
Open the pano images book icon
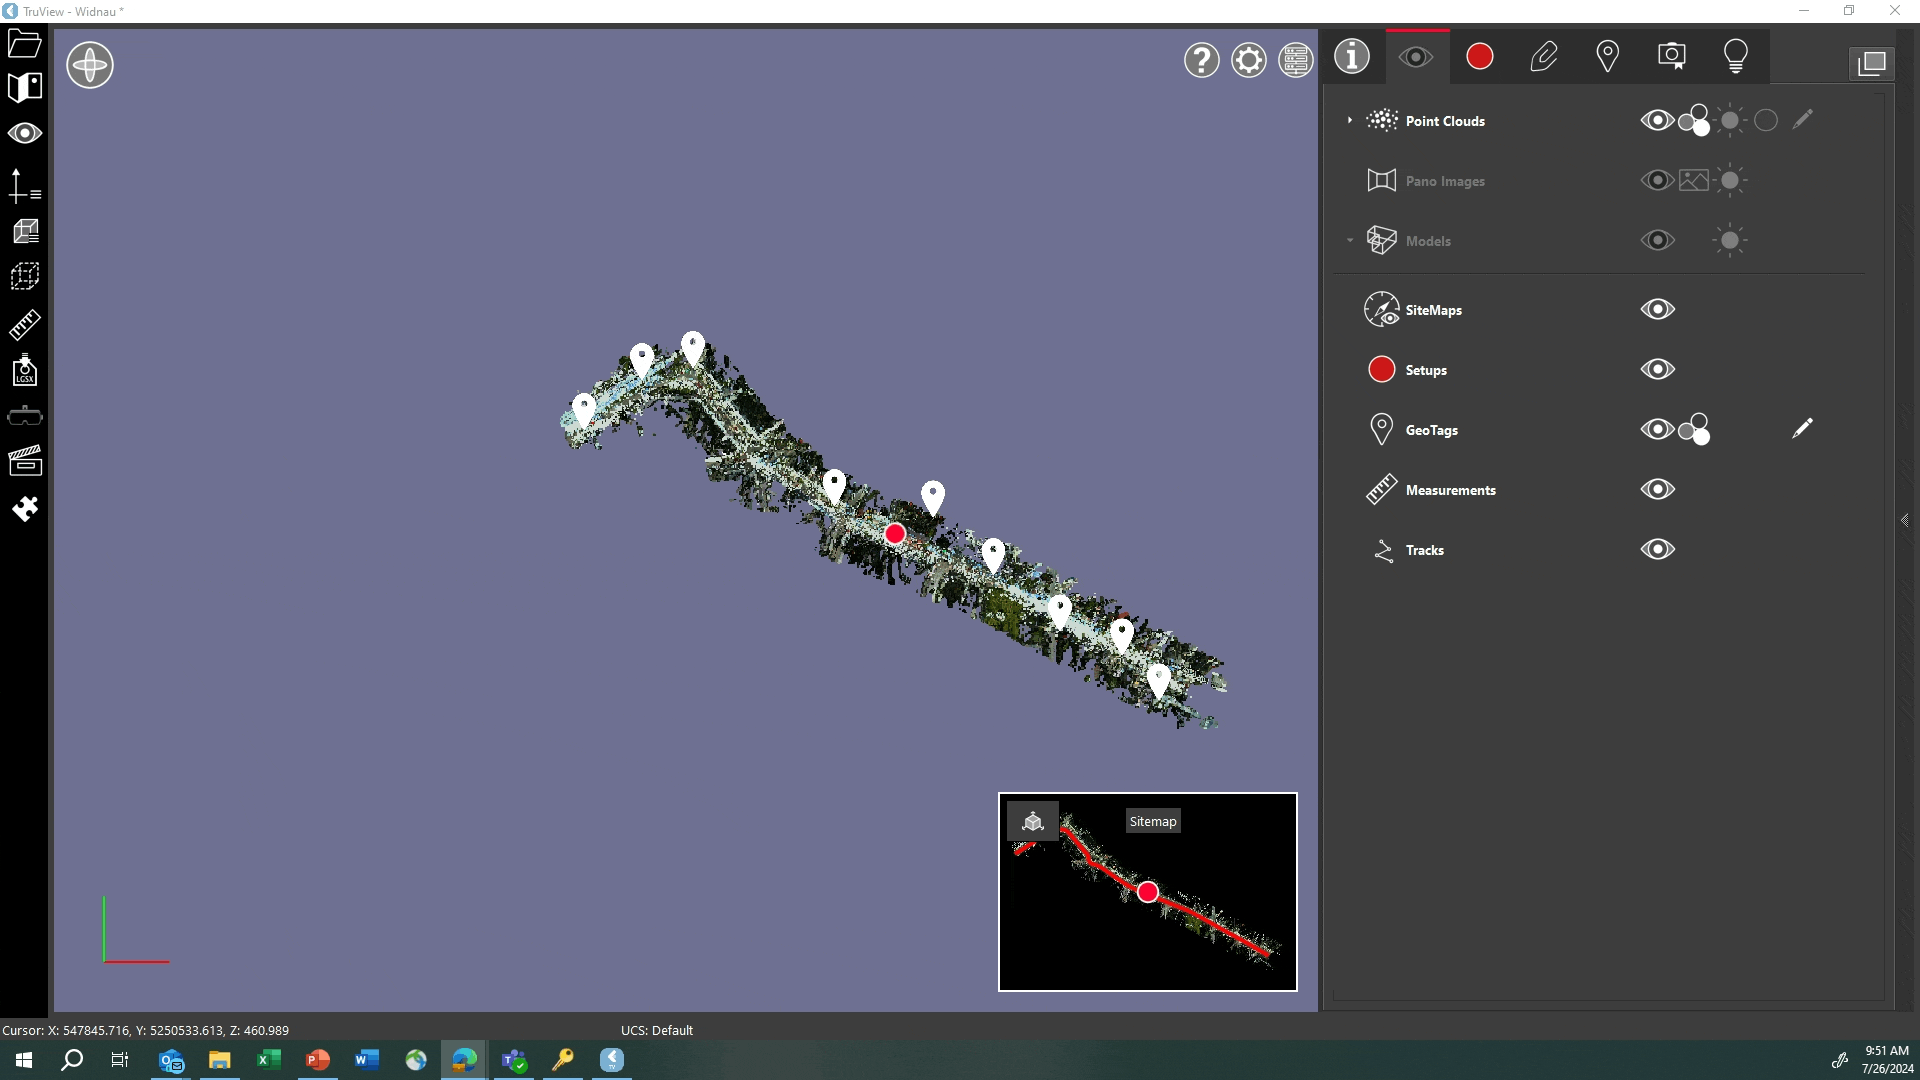pos(24,87)
